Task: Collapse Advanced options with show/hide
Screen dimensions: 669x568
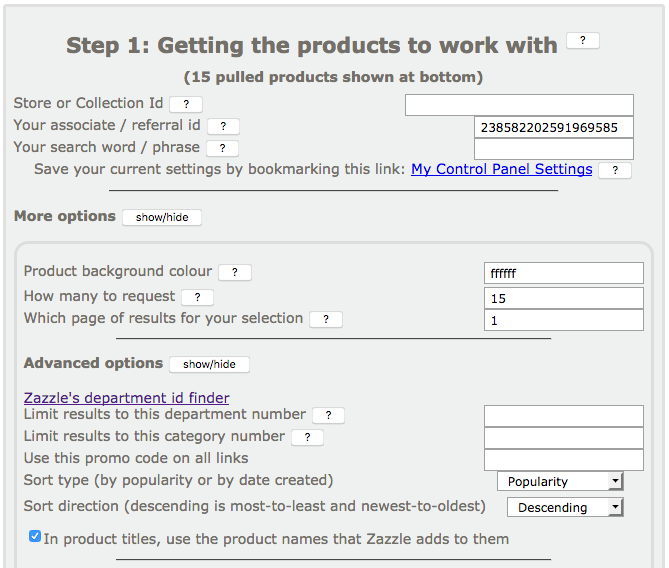Action: [x=209, y=365]
